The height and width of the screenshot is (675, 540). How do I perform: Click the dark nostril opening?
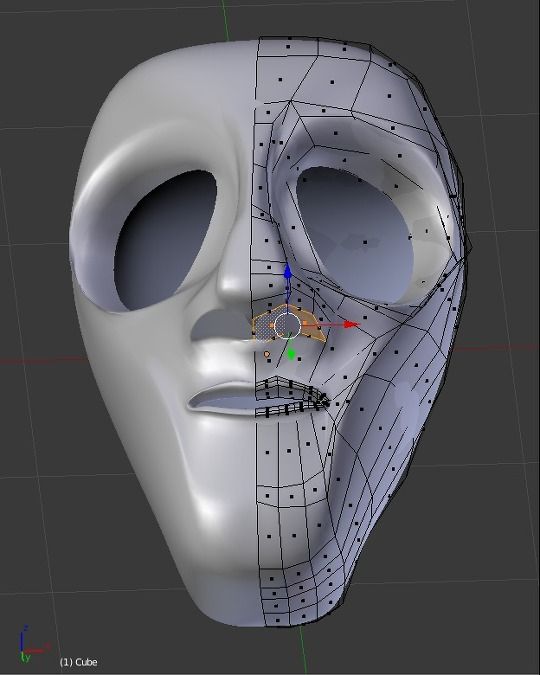215,325
